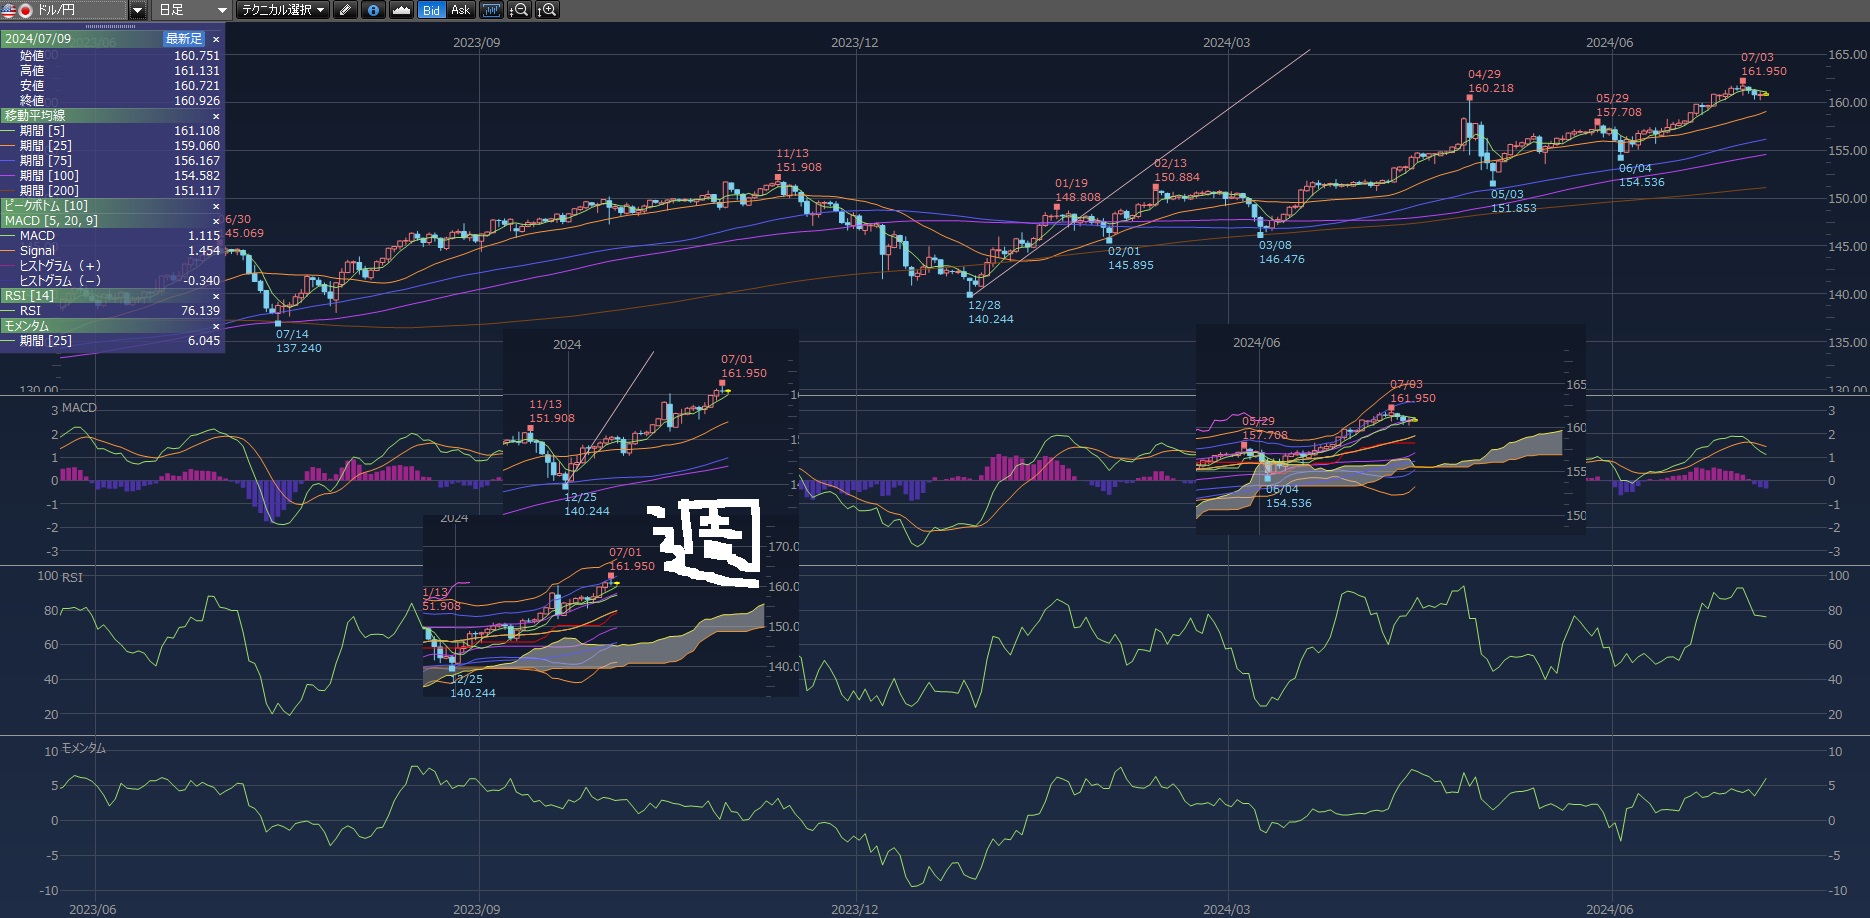Click the zoom in magnifier icon
This screenshot has width=1870, height=918.
point(547,10)
